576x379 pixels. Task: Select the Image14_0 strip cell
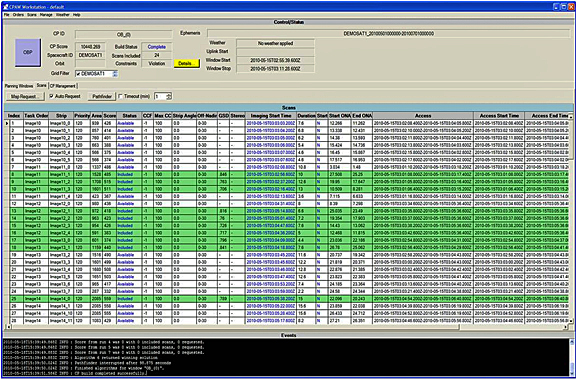pos(61,299)
